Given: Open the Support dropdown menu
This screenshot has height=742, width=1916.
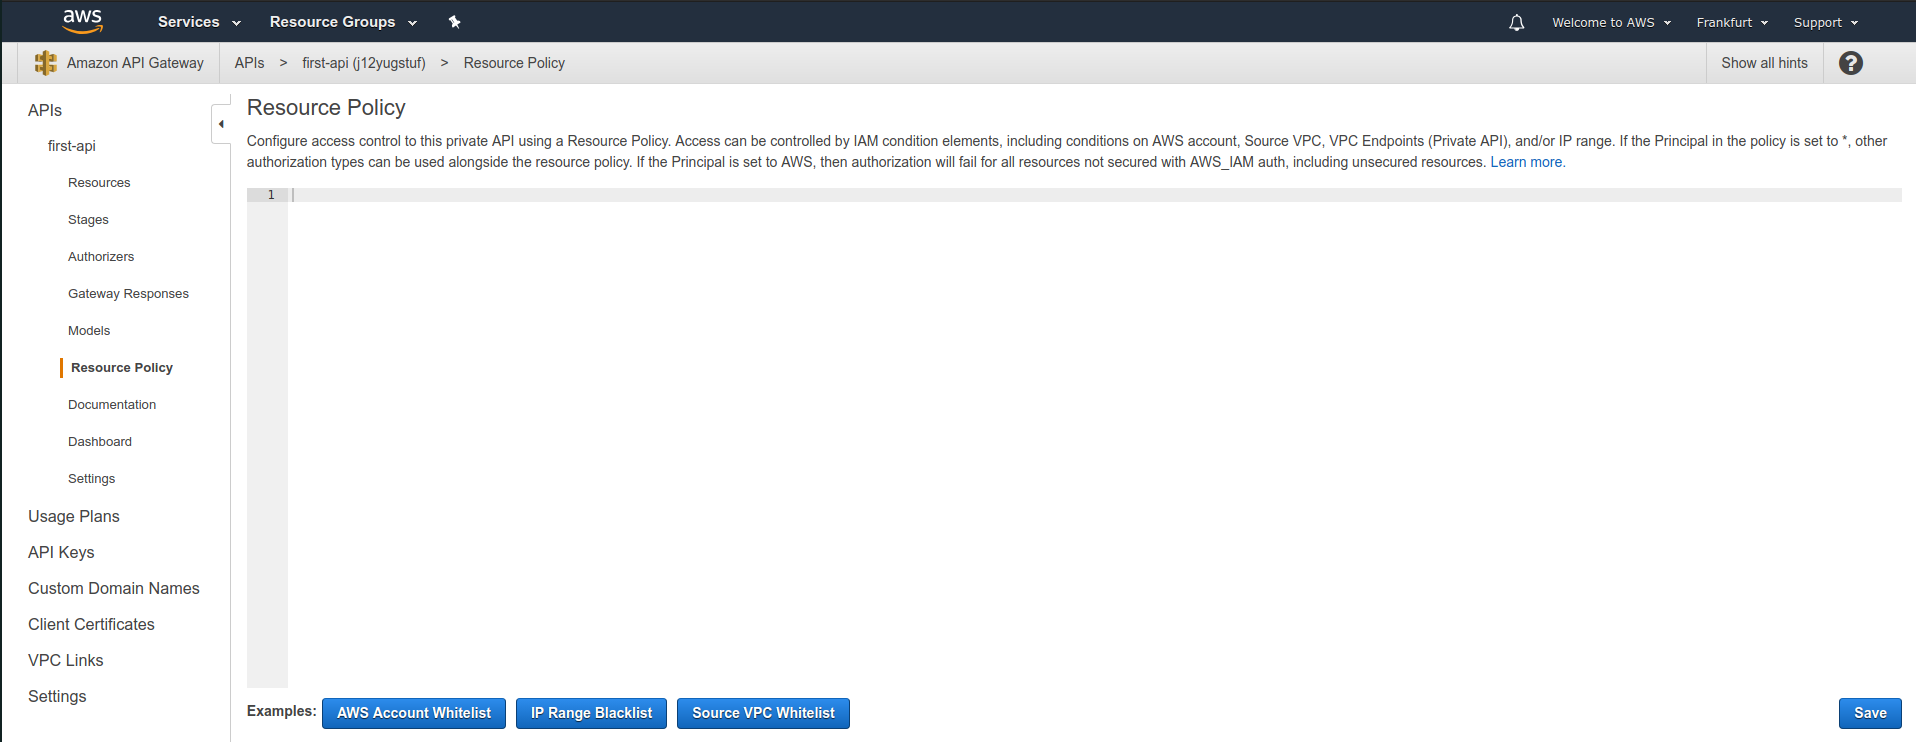Looking at the screenshot, I should coord(1825,22).
